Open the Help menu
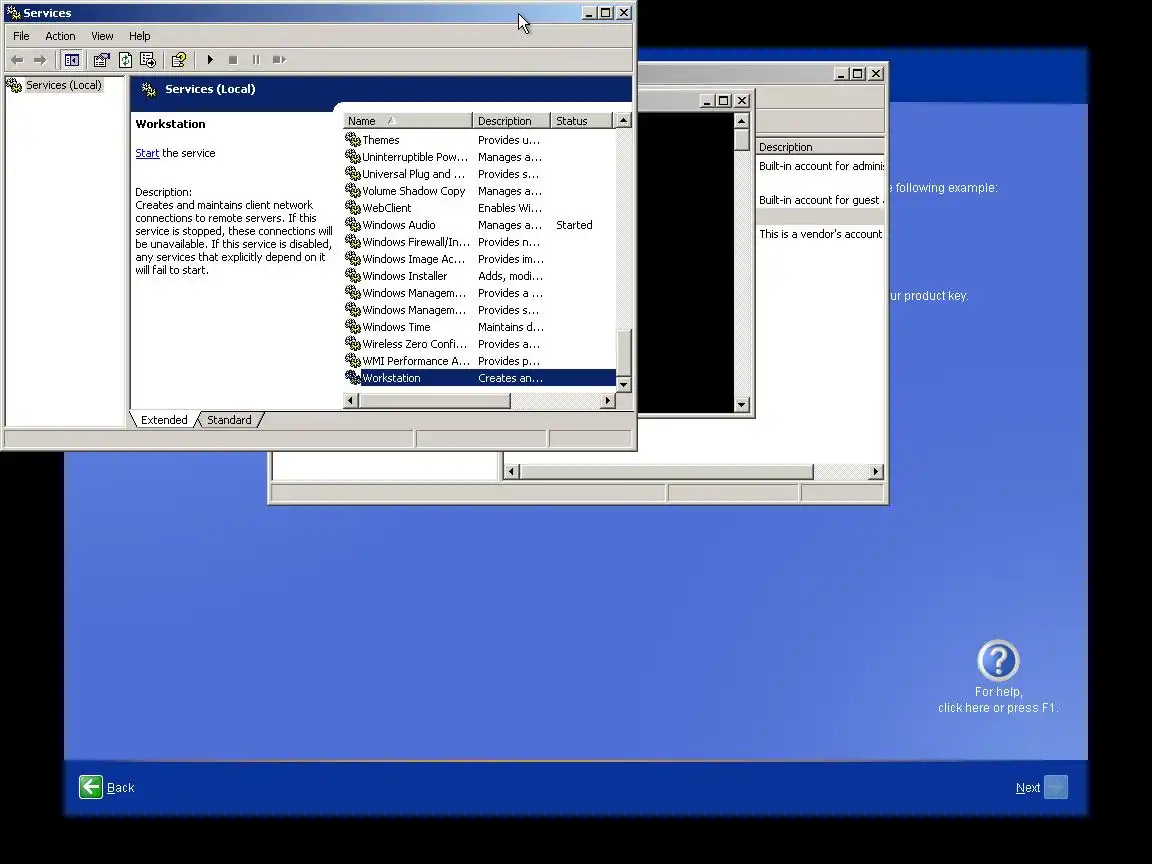The image size is (1152, 864). coord(140,36)
